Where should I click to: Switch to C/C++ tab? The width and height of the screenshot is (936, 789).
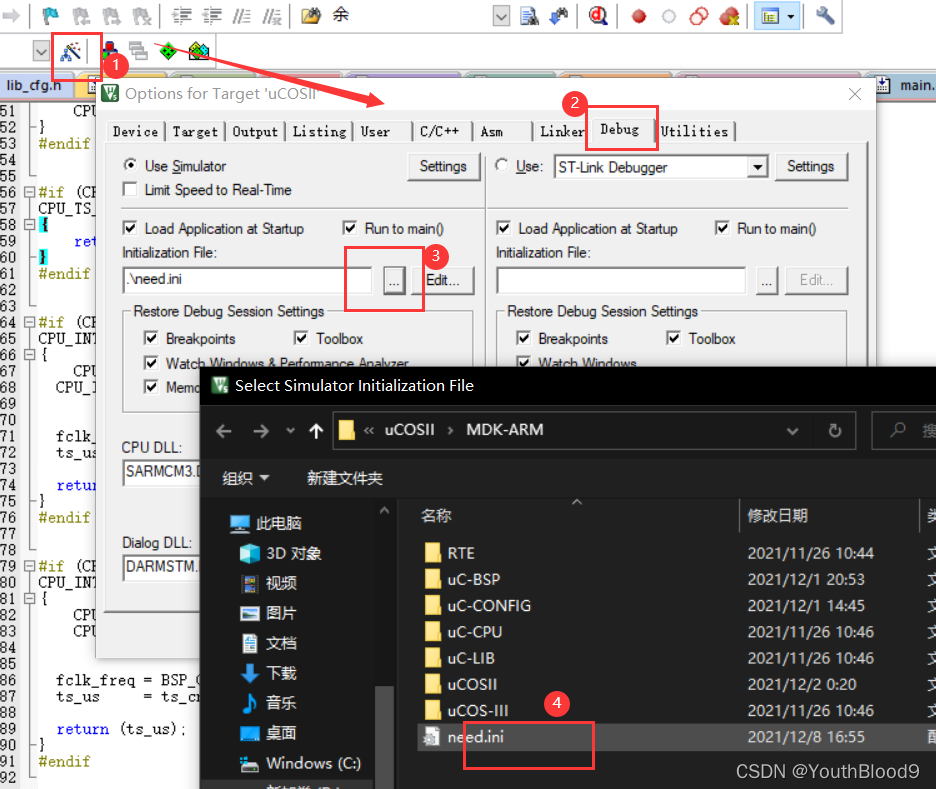(x=440, y=131)
